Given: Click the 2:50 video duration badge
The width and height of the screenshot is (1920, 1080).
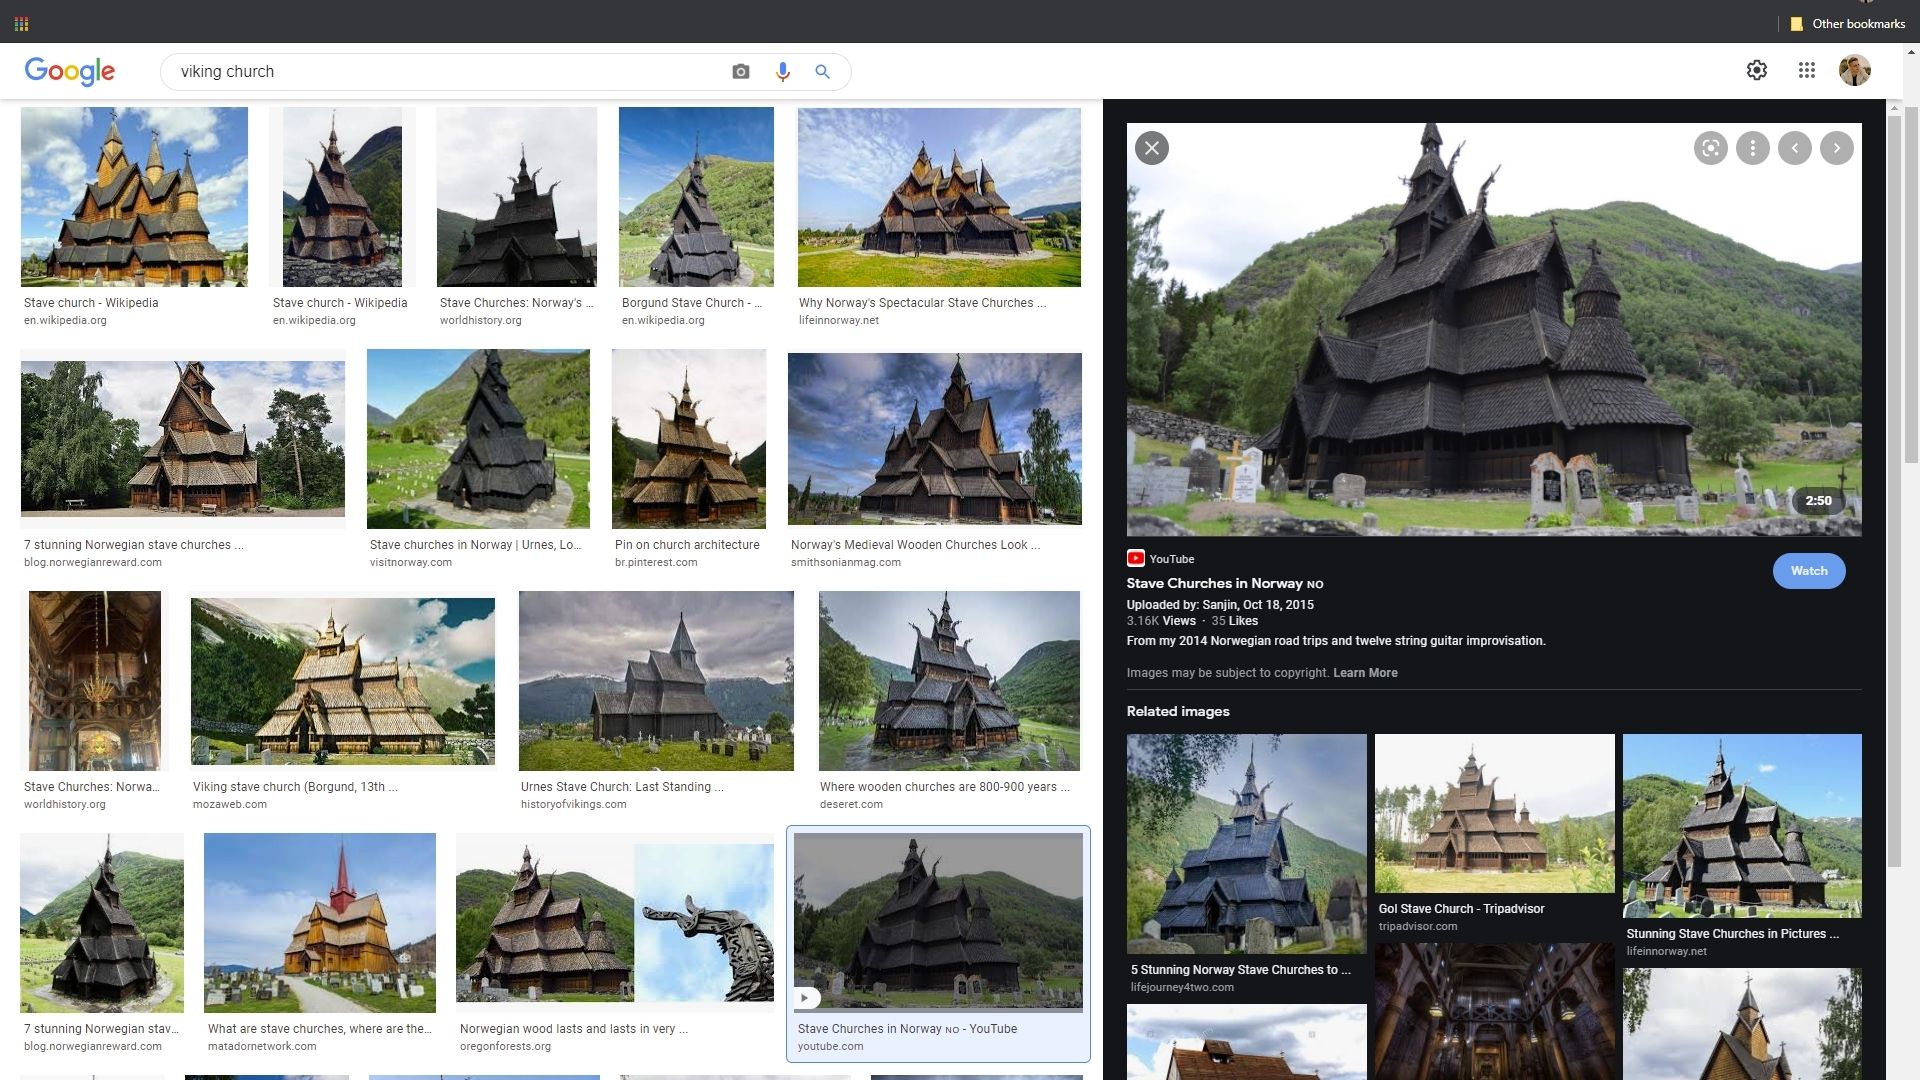Looking at the screenshot, I should point(1818,501).
